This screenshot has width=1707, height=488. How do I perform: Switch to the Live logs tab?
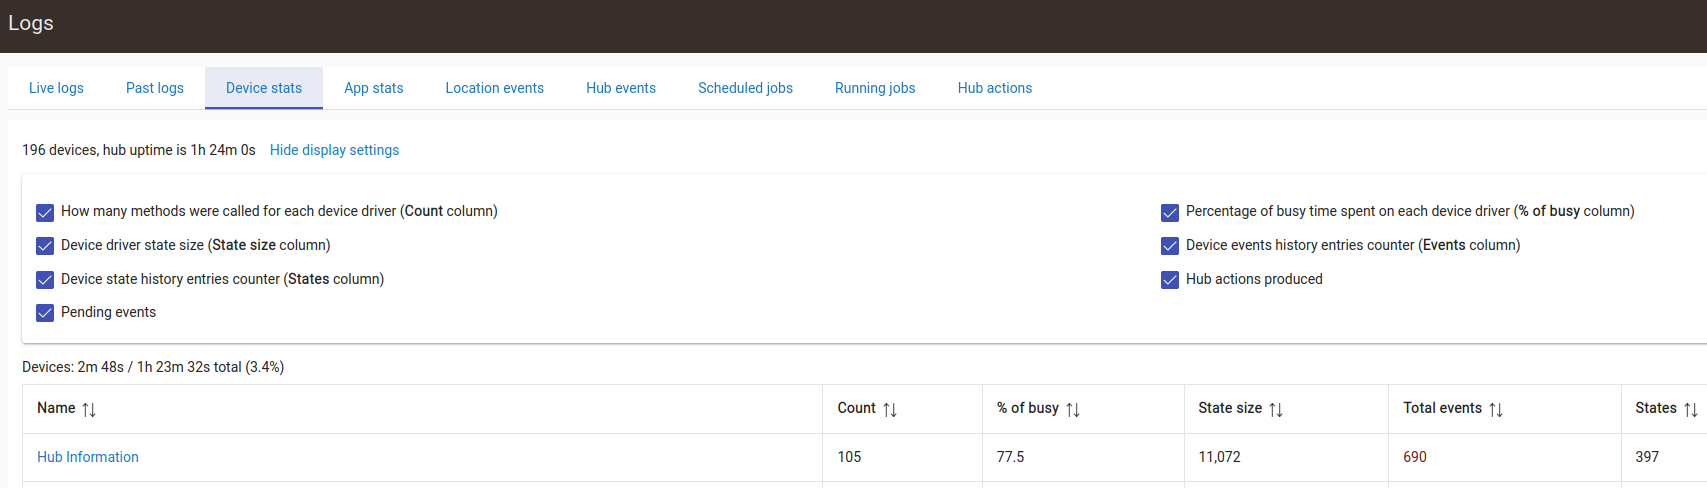56,88
